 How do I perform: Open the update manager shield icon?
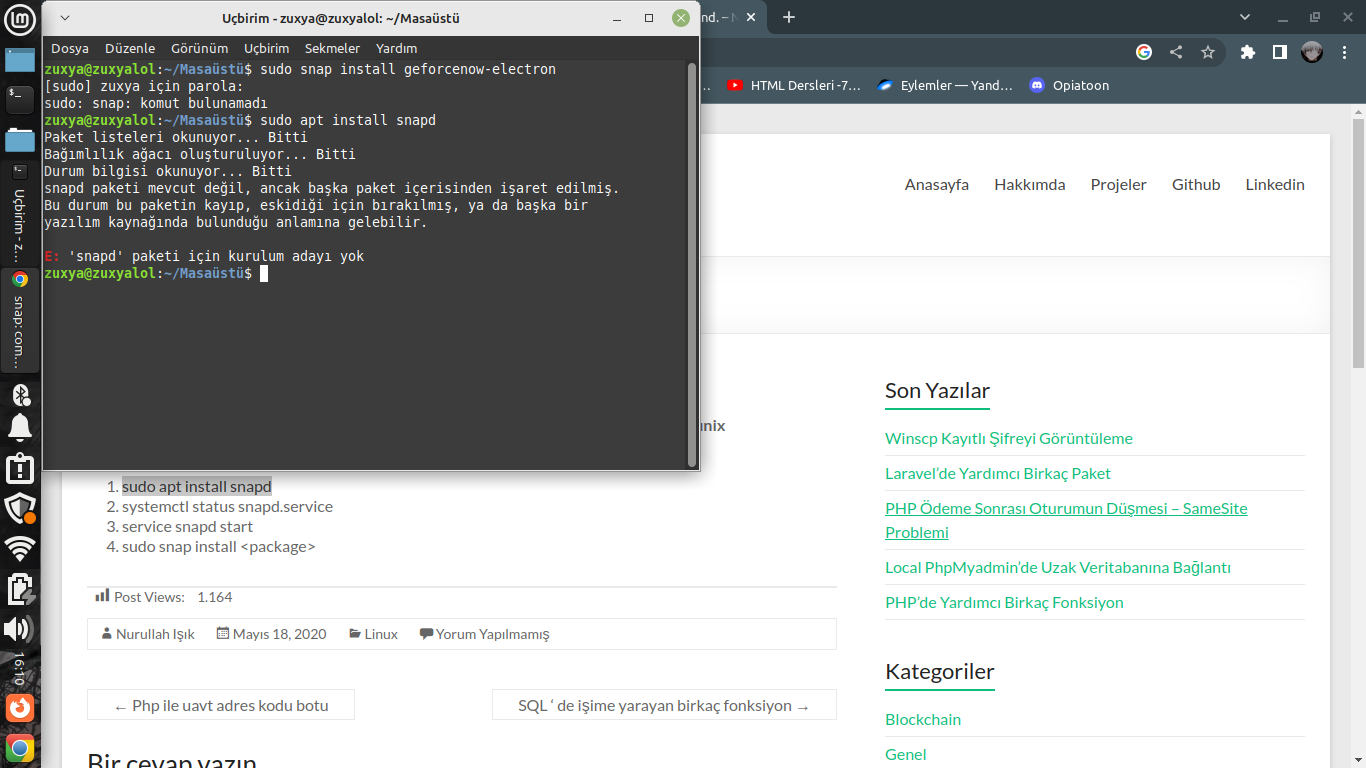20,508
